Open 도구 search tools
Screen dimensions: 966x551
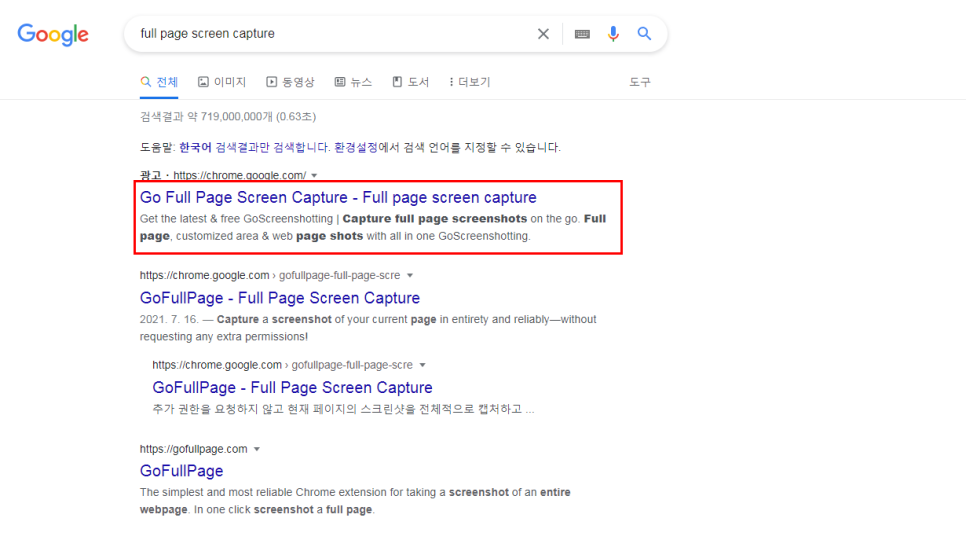pos(639,82)
